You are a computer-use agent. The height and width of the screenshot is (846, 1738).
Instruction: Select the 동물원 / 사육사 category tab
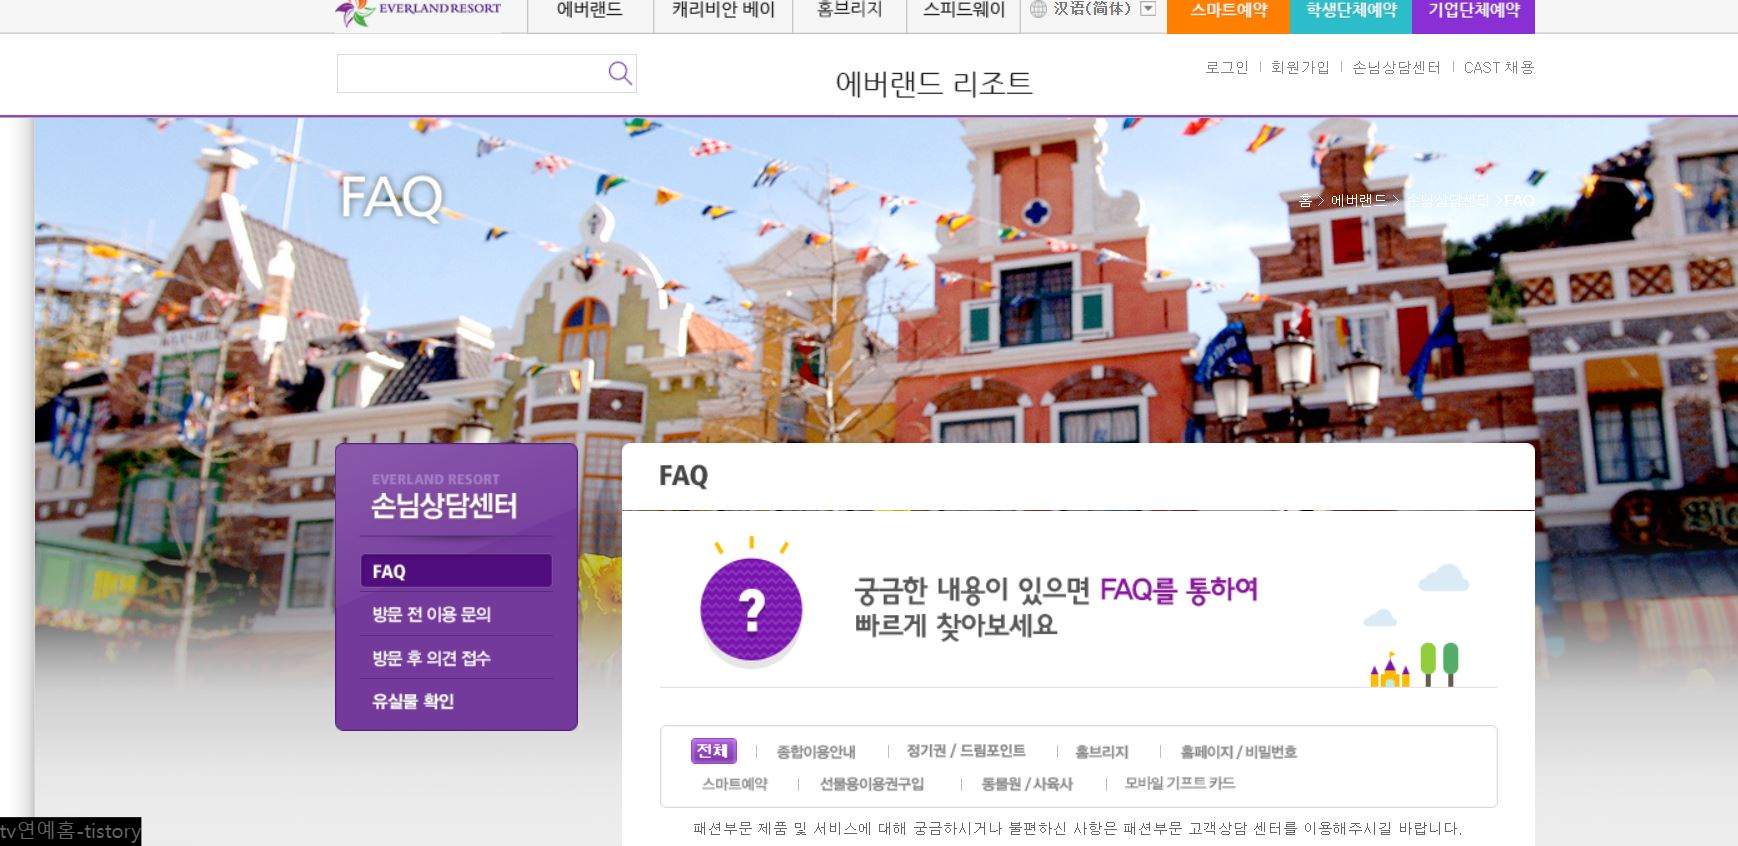[x=1027, y=784]
